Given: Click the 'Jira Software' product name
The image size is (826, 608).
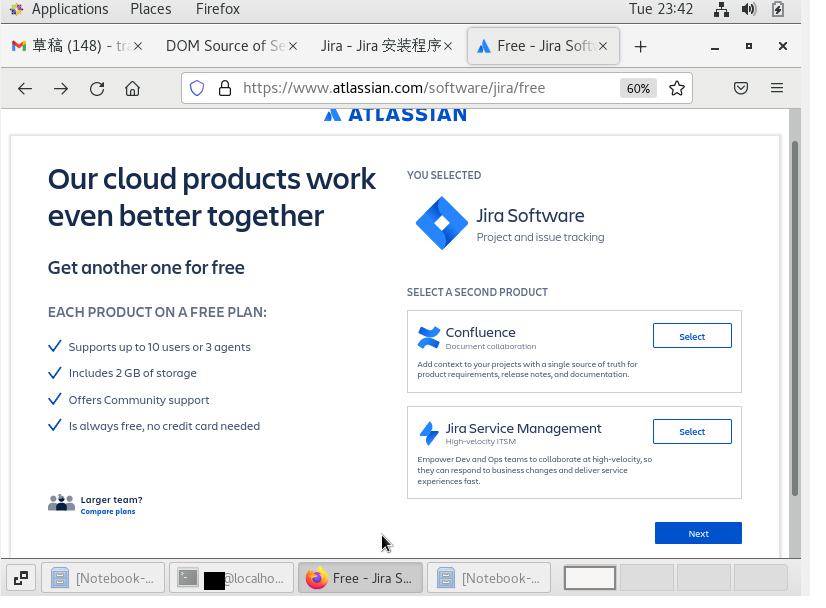Looking at the screenshot, I should (x=530, y=215).
